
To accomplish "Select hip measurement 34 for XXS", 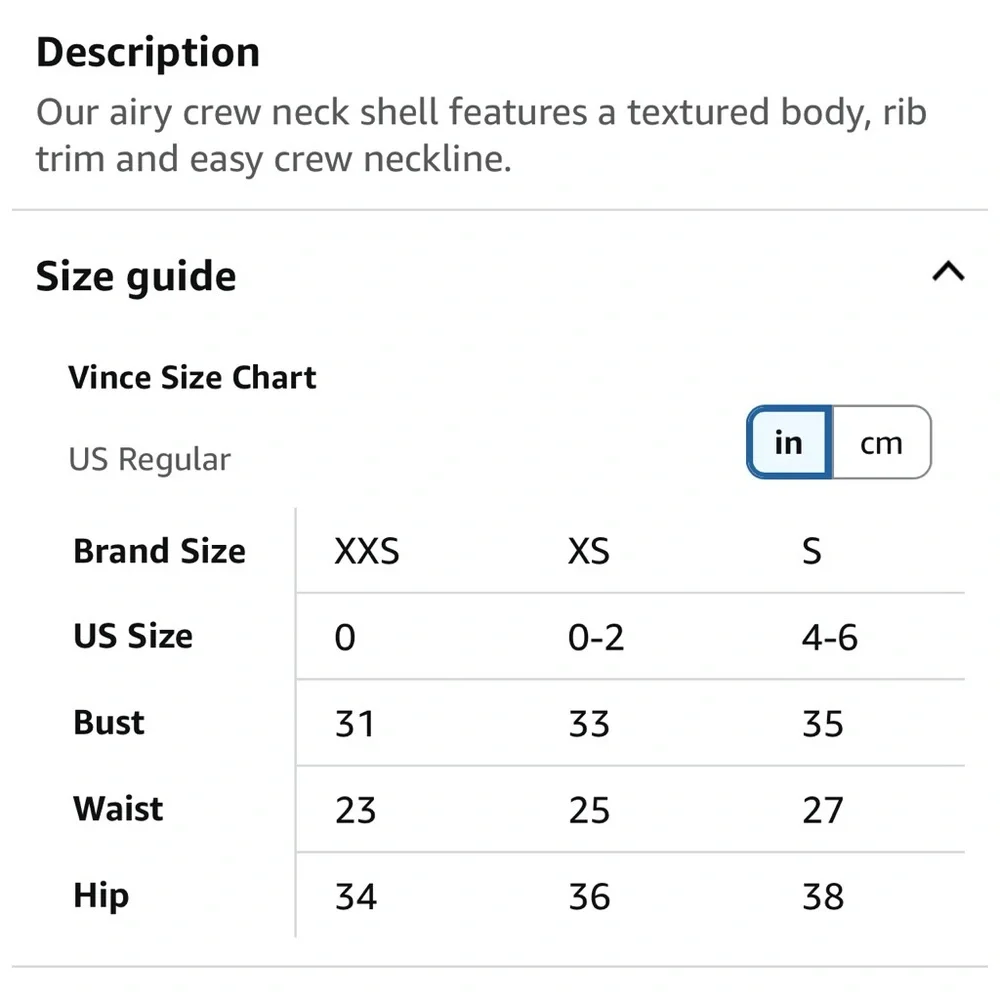I will point(356,896).
